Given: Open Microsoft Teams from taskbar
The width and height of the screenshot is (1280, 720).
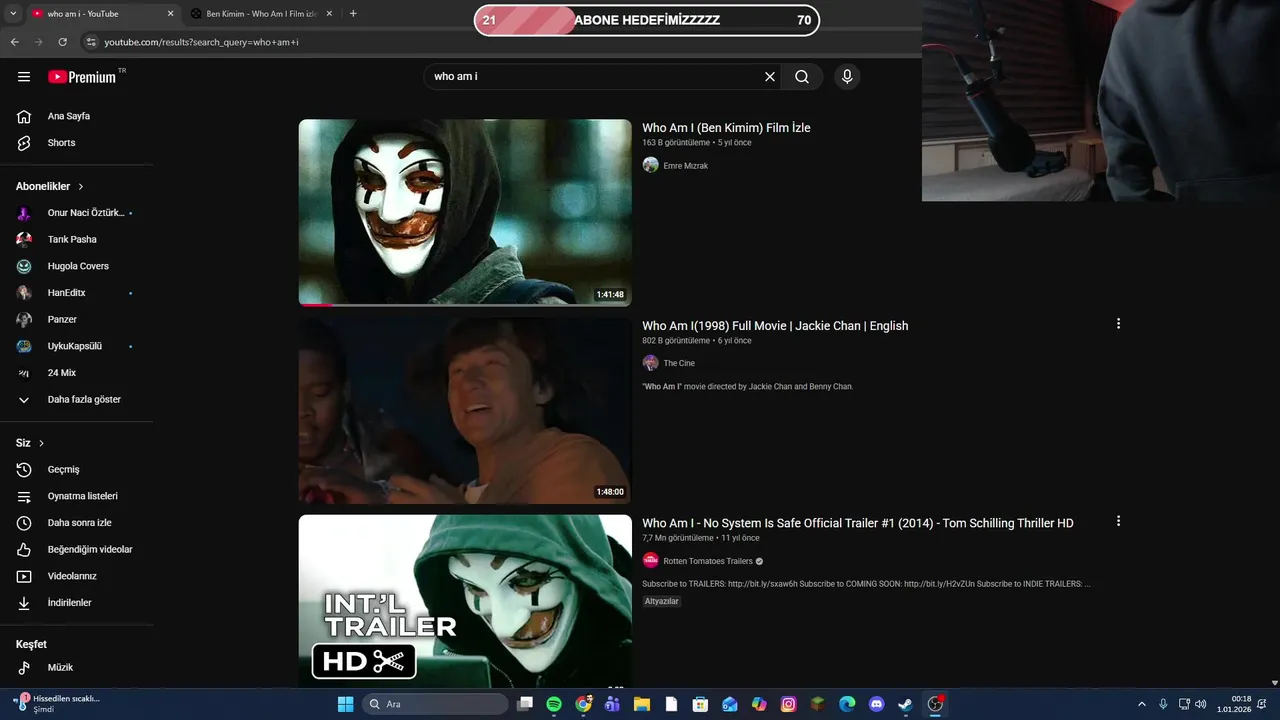Looking at the screenshot, I should 612,704.
